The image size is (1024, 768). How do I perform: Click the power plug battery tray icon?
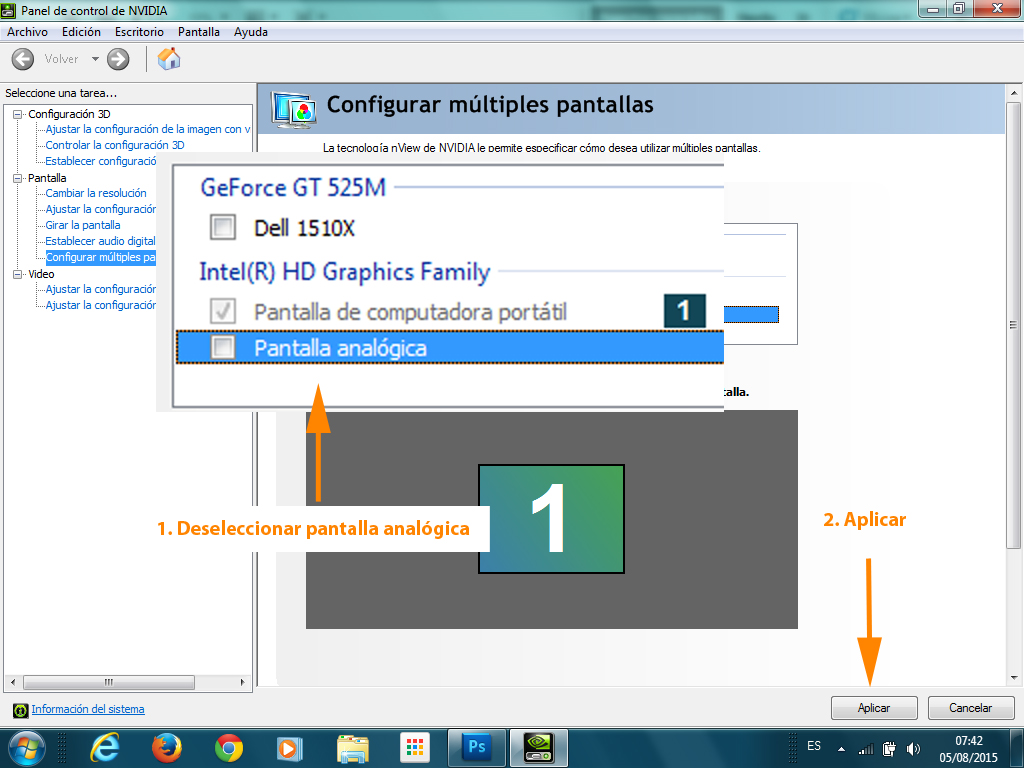click(889, 749)
